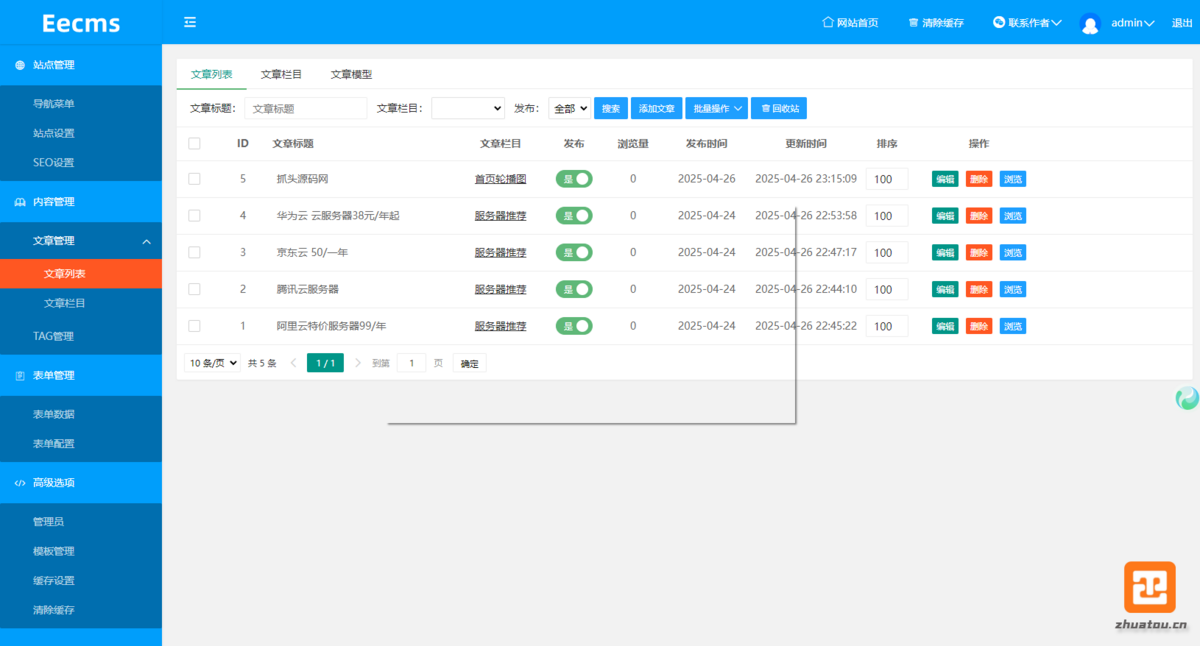Click 编辑 for 抓头源码网 row

pos(945,179)
